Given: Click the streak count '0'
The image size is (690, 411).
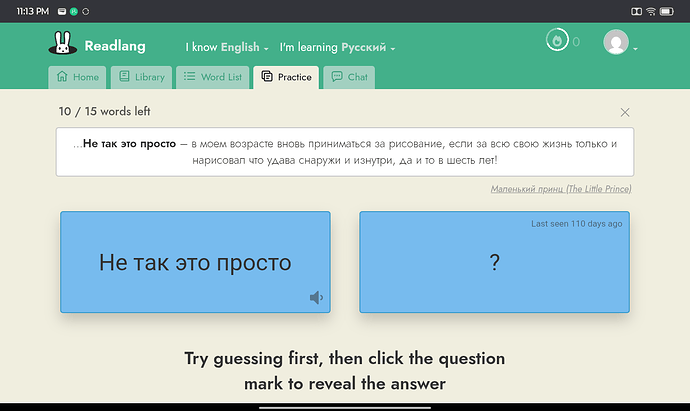Looking at the screenshot, I should 576,42.
